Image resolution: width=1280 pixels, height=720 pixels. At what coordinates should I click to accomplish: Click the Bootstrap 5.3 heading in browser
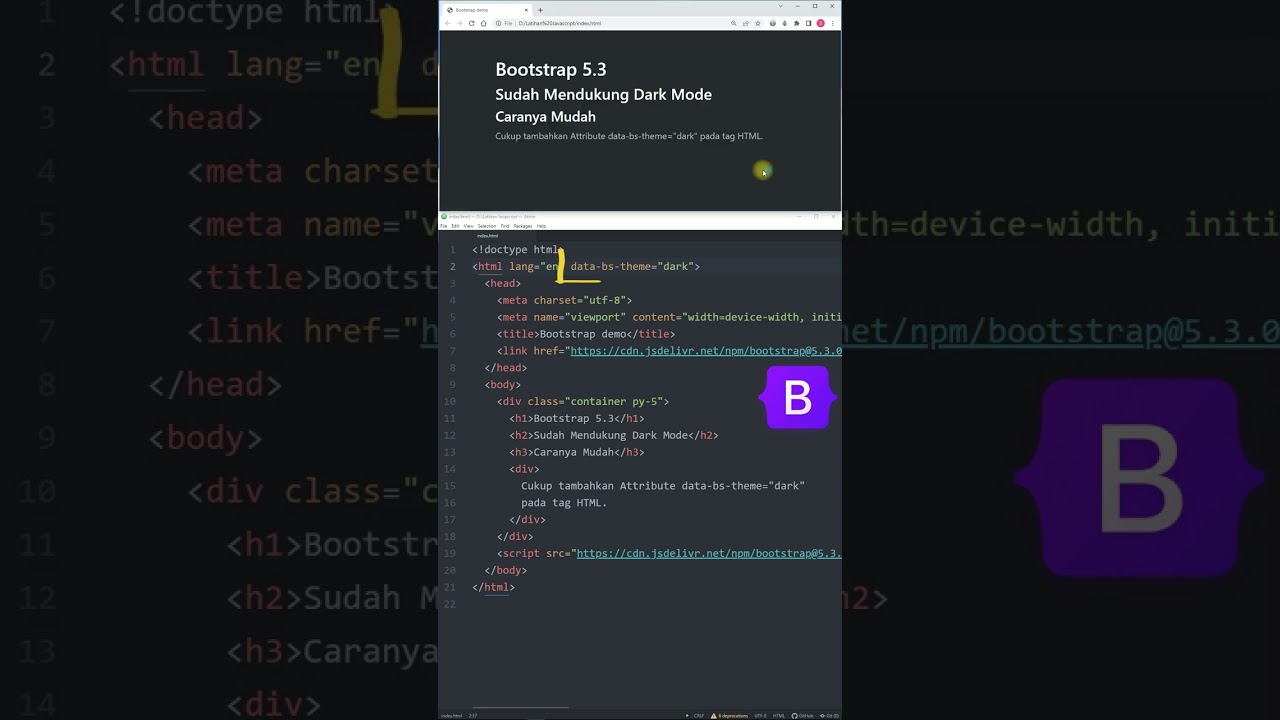coord(551,69)
